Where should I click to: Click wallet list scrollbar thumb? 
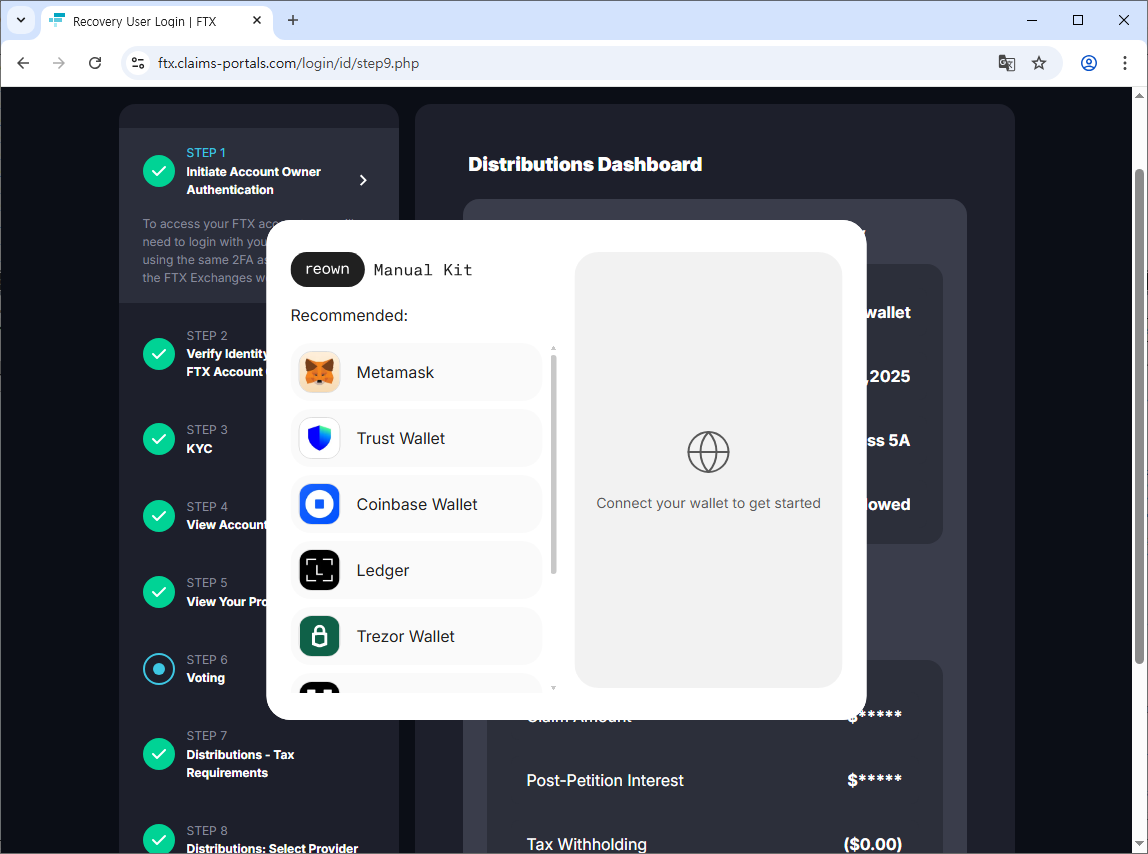(554, 464)
